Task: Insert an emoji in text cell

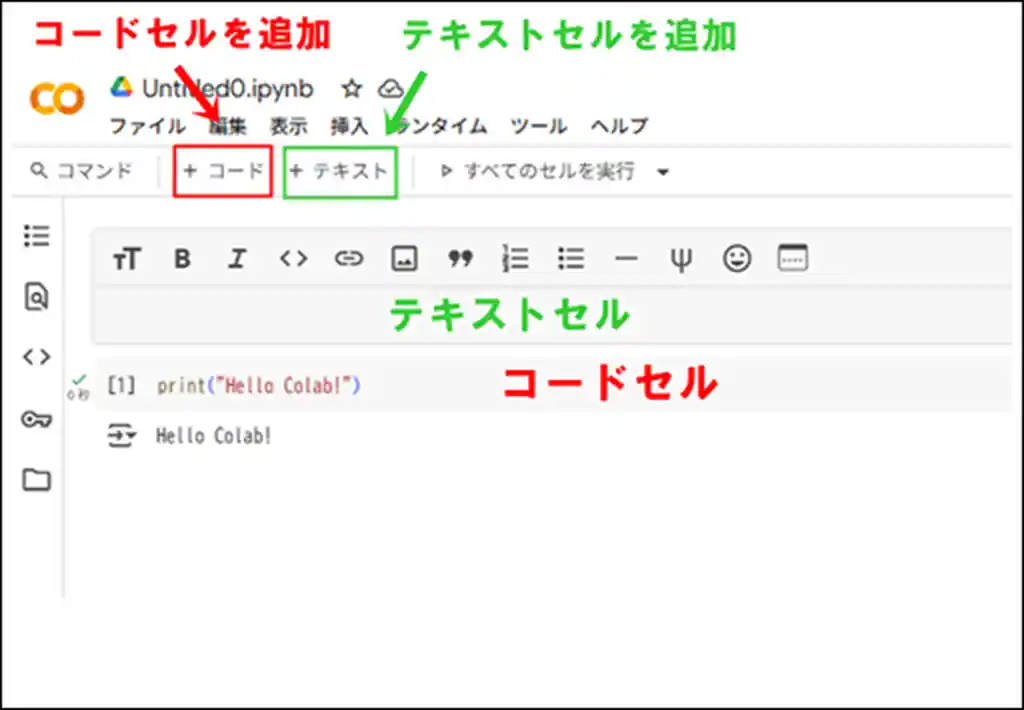Action: [x=737, y=259]
